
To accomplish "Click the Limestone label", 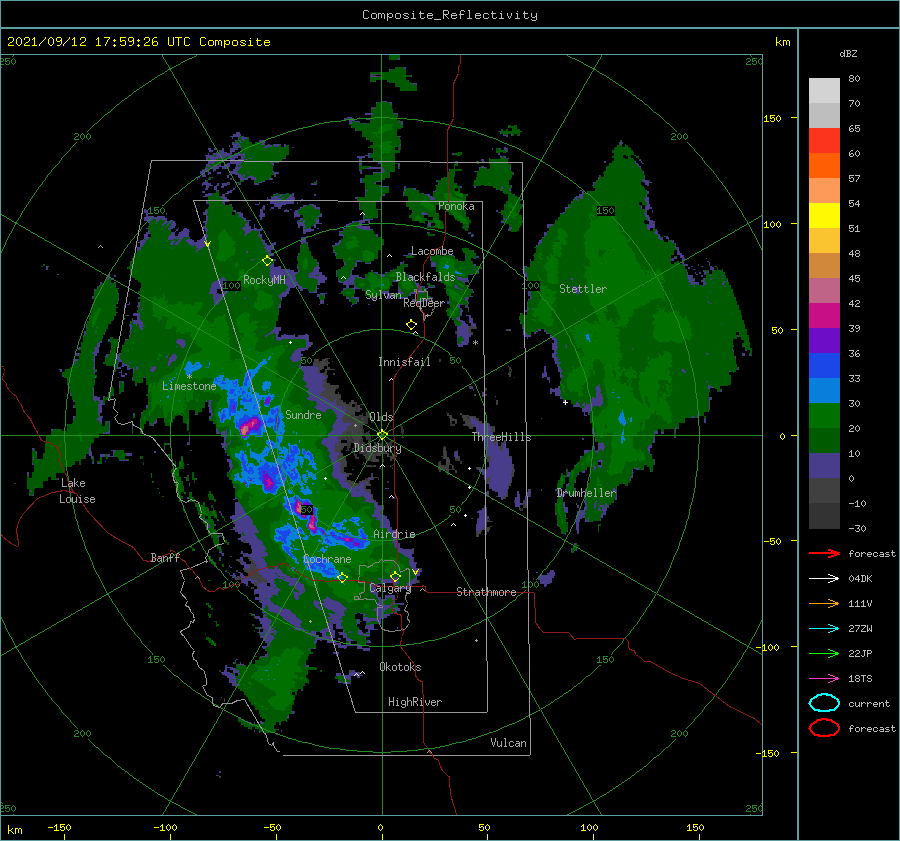I will 189,386.
